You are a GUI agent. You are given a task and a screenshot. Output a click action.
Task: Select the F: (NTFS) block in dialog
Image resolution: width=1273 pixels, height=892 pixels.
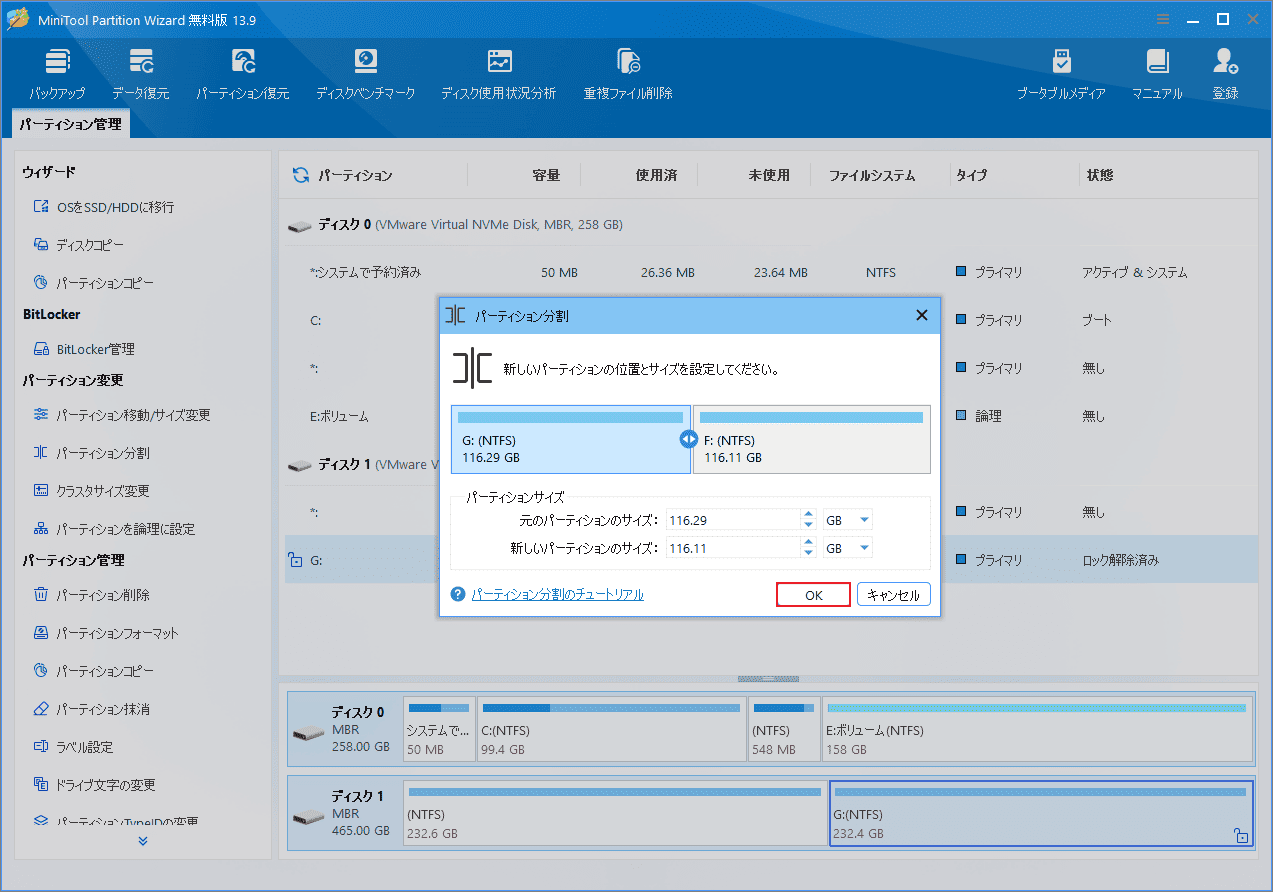tap(811, 439)
